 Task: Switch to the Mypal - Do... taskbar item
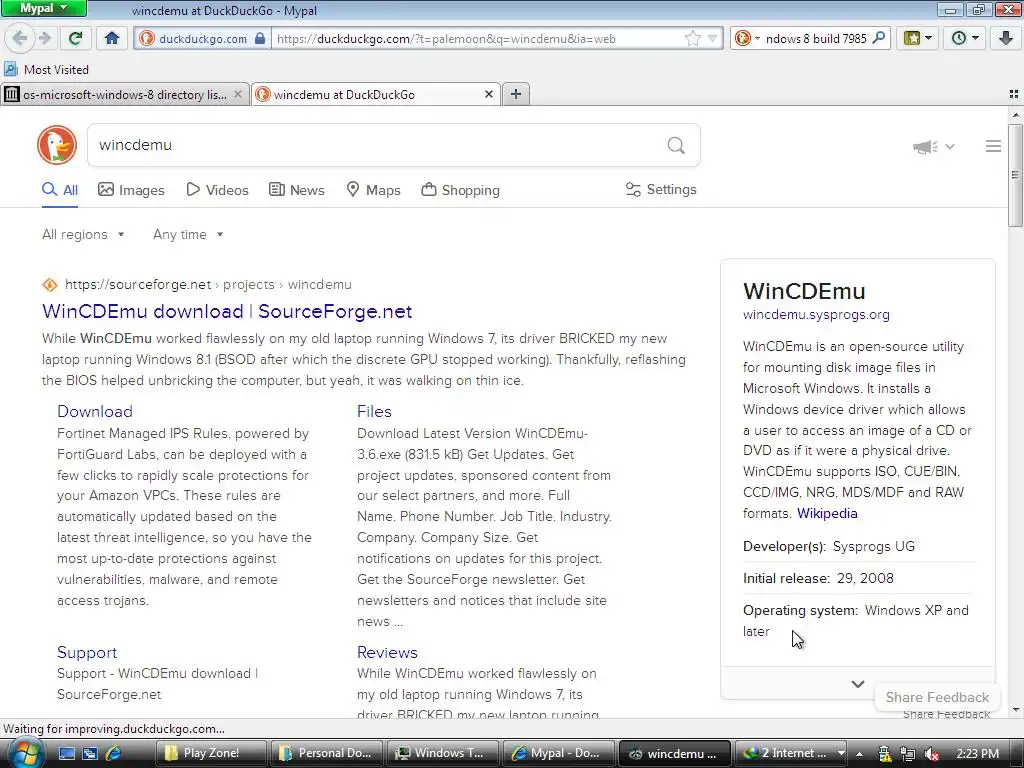coord(557,753)
